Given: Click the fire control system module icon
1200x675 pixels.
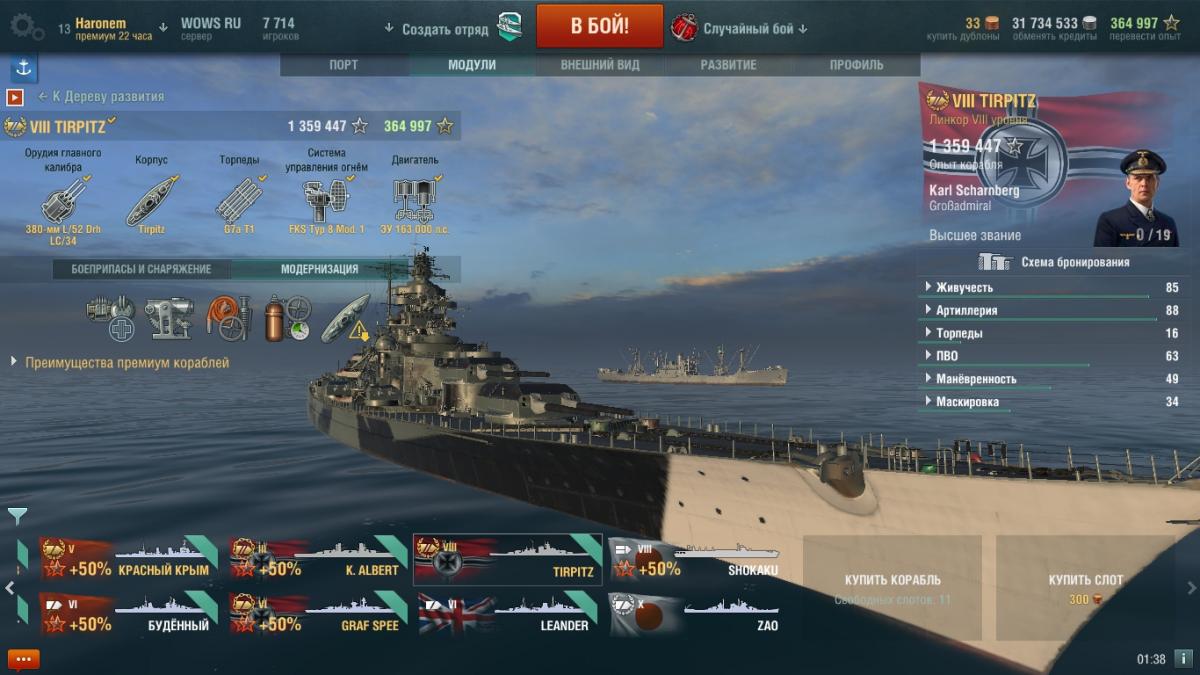Looking at the screenshot, I should tap(327, 199).
